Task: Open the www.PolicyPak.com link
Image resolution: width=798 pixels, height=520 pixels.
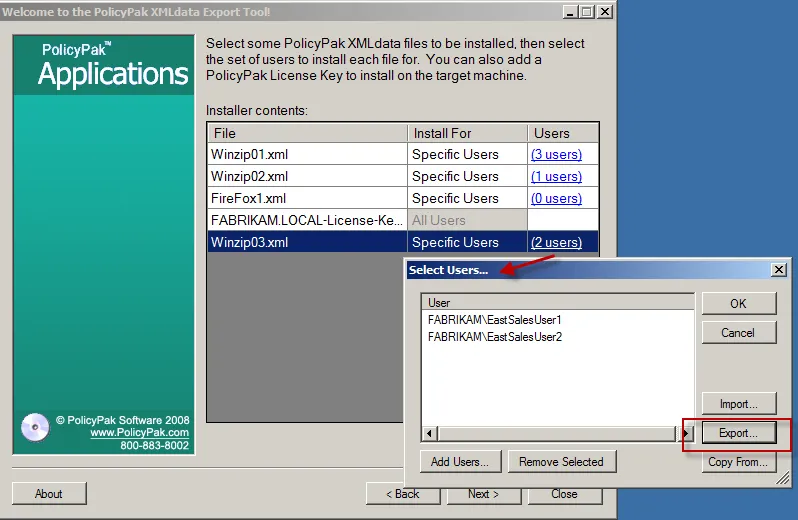Action: [139, 432]
